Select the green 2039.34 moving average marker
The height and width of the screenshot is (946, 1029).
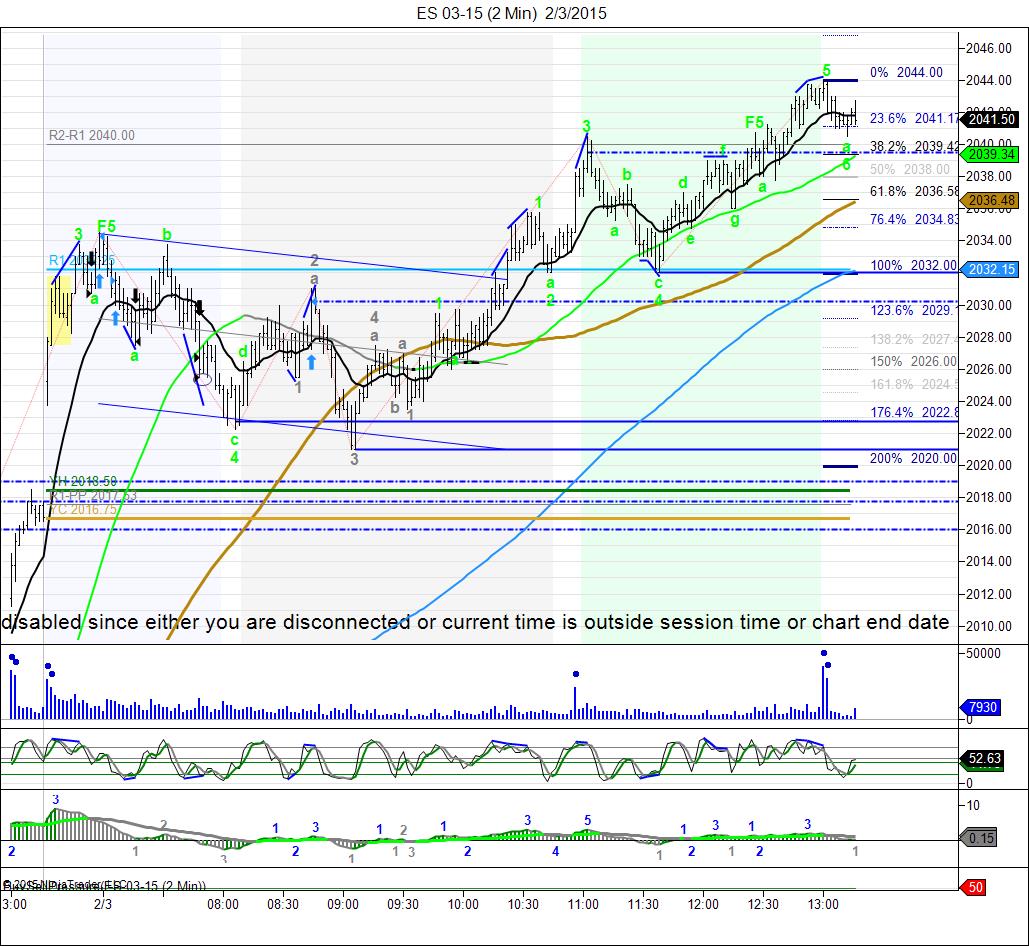click(991, 155)
